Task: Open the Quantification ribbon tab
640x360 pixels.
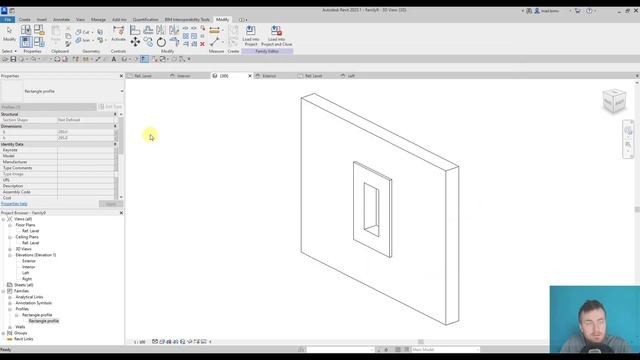Action: pos(145,20)
